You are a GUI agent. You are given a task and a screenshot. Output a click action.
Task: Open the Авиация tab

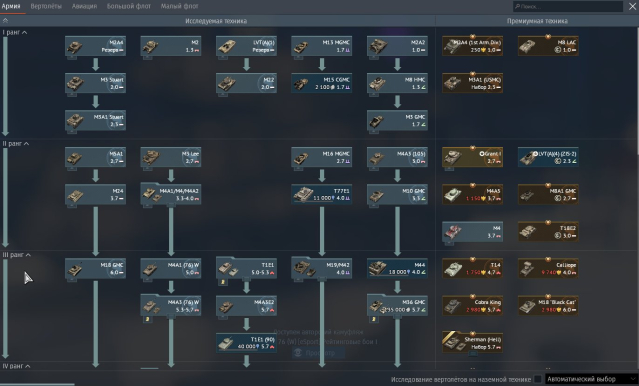(84, 6)
